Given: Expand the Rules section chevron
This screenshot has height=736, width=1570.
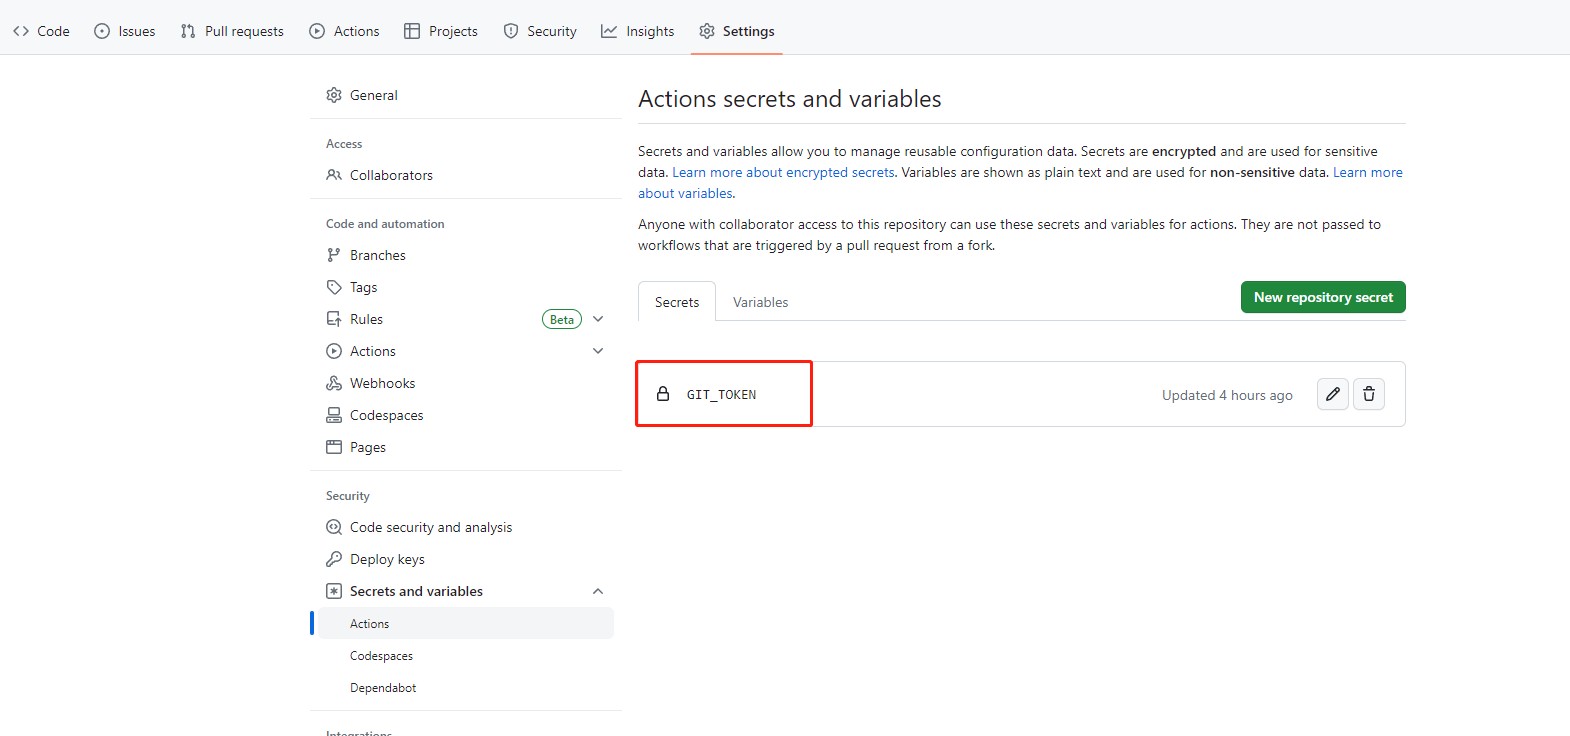Looking at the screenshot, I should 598,319.
